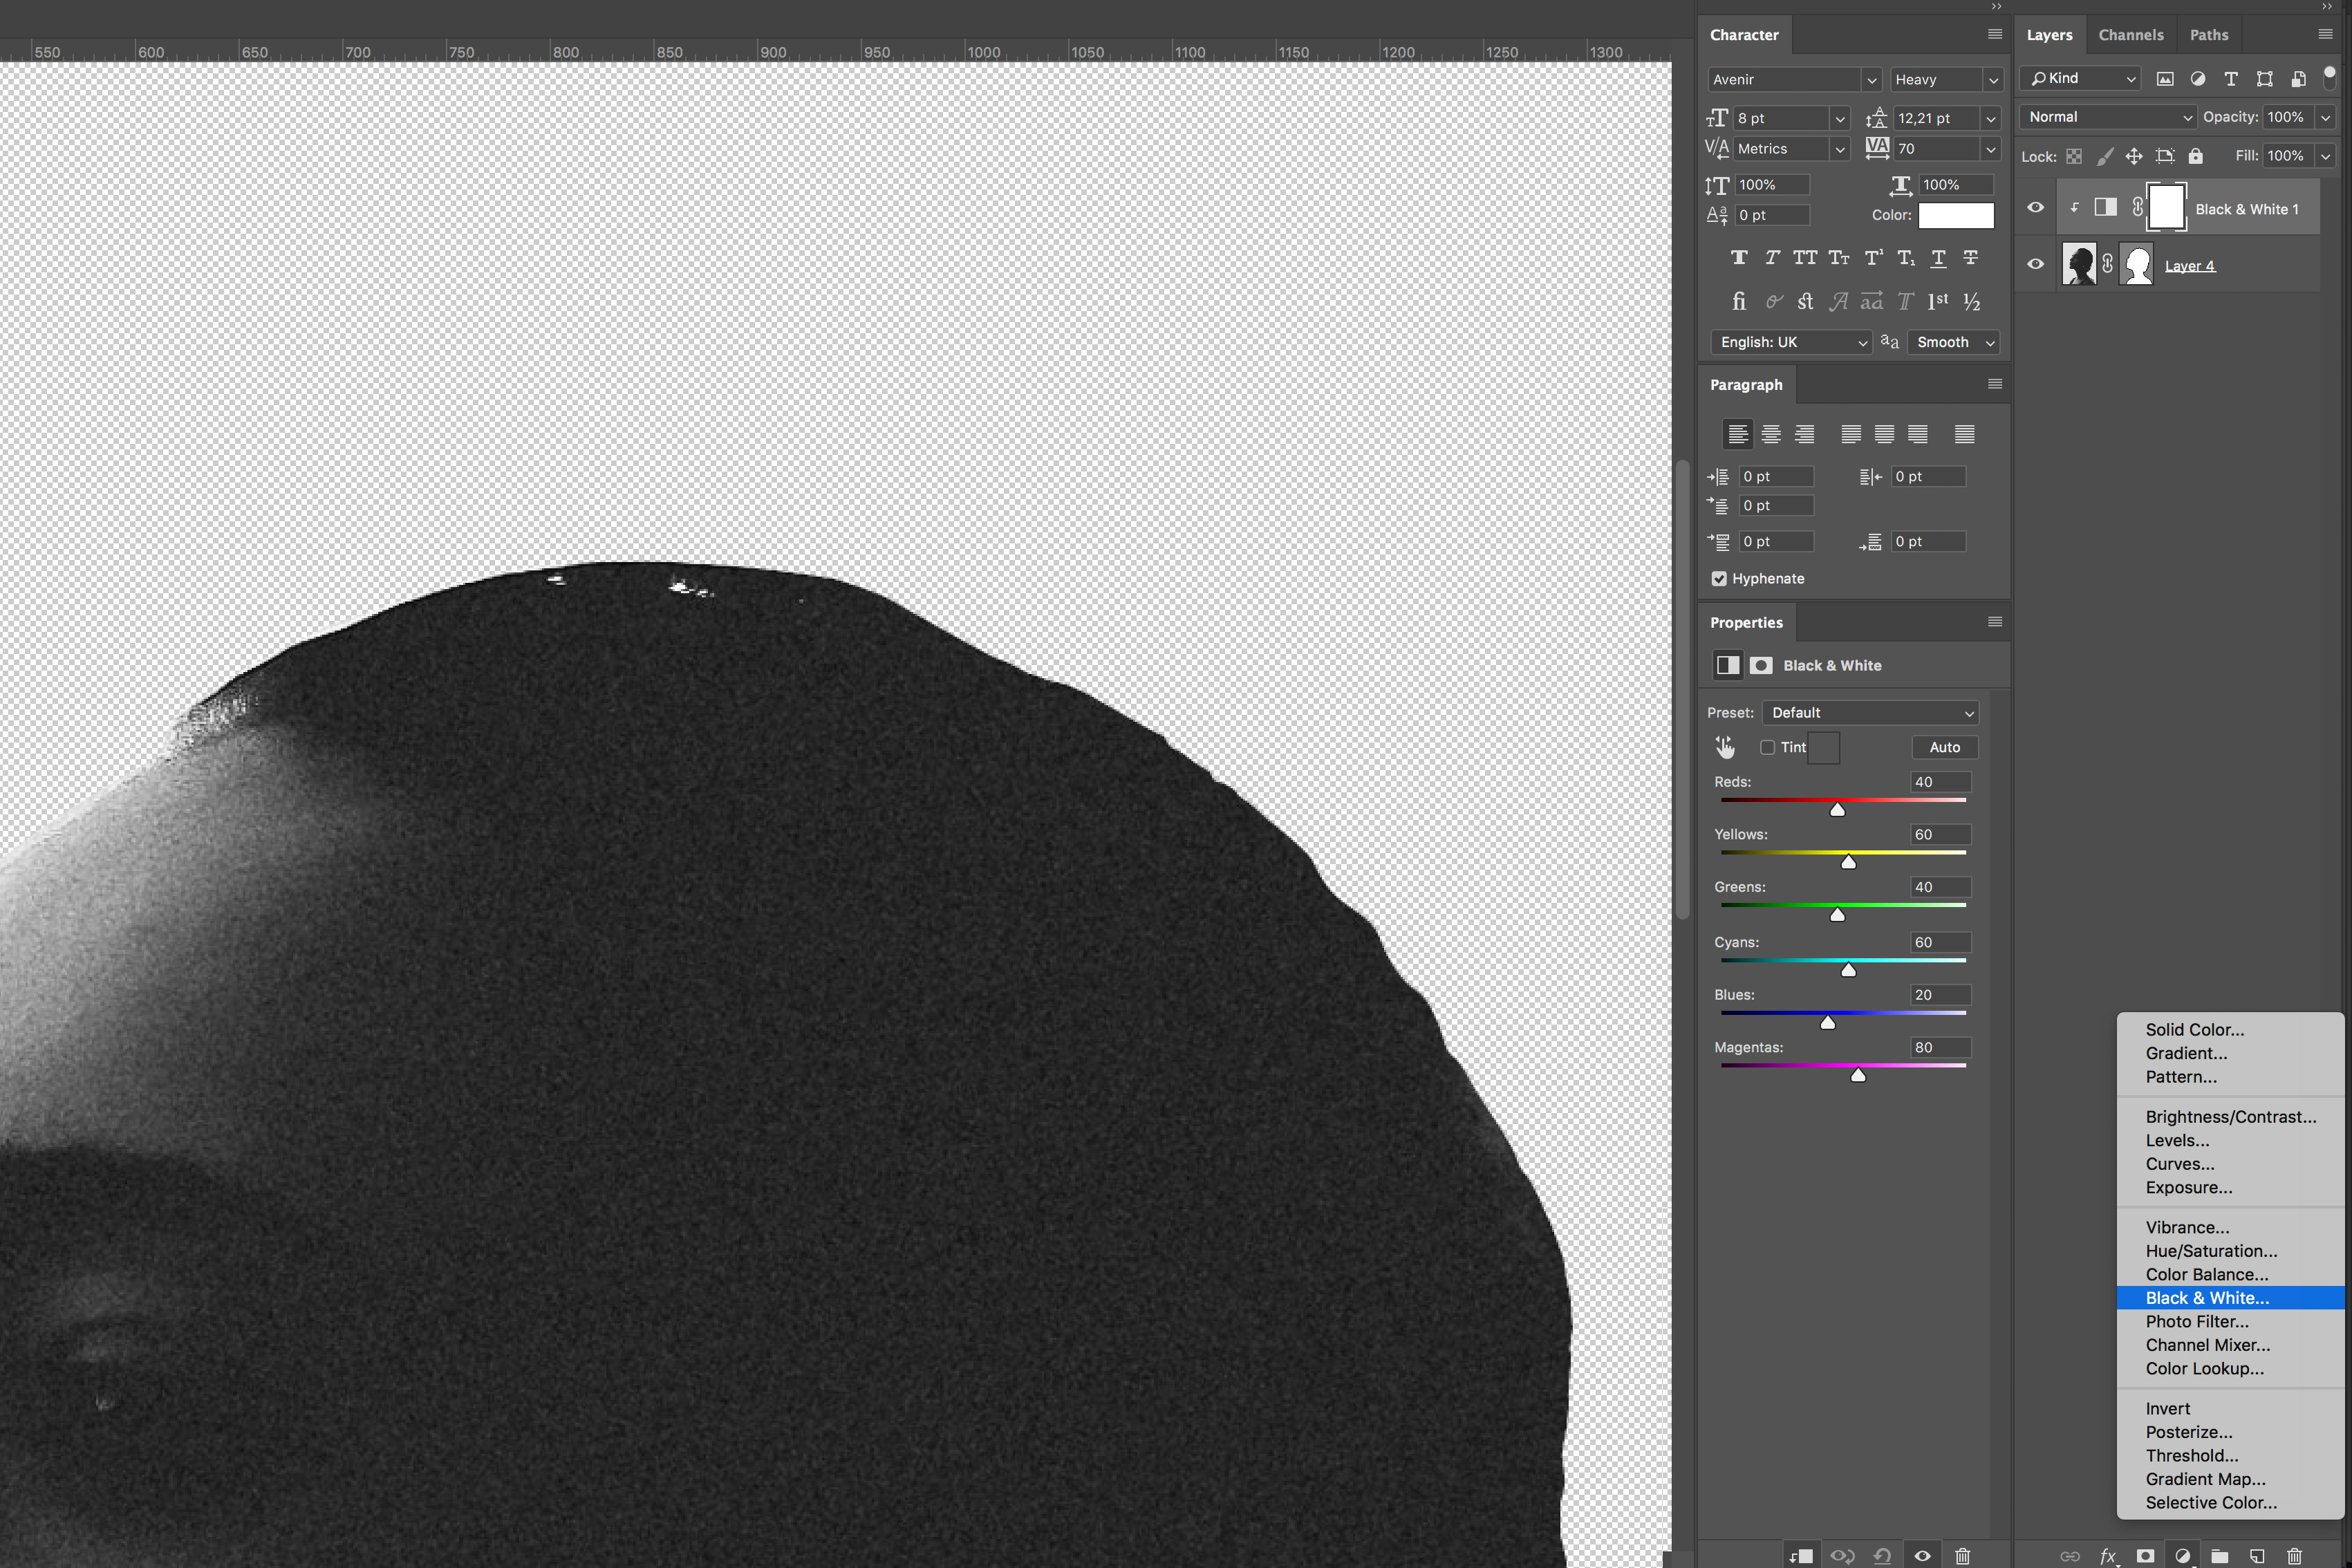Add a layer mask to Layer 4
Screen dimensions: 2352x1568
[2145, 1557]
